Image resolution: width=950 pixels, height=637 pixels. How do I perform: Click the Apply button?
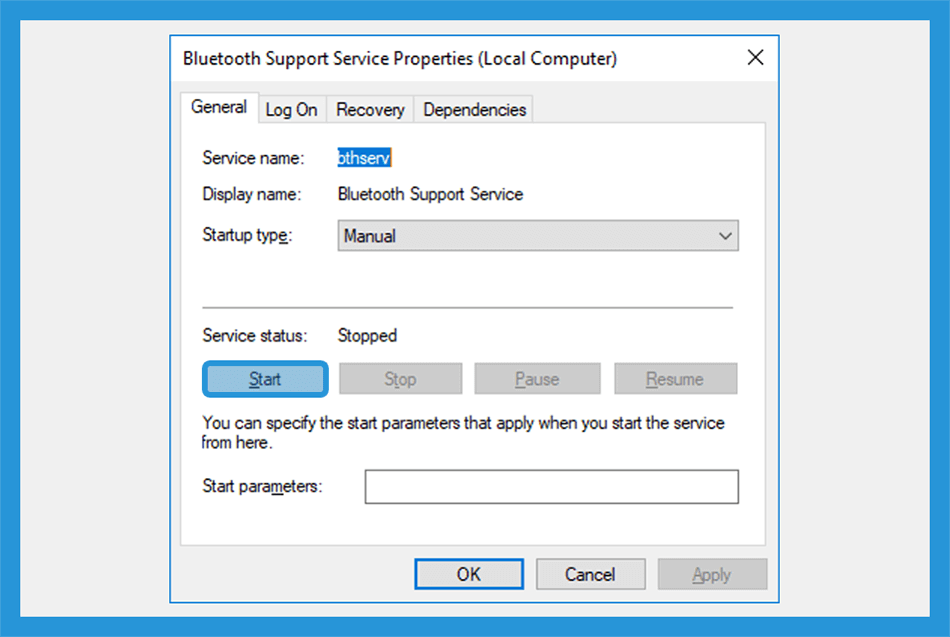(x=712, y=574)
